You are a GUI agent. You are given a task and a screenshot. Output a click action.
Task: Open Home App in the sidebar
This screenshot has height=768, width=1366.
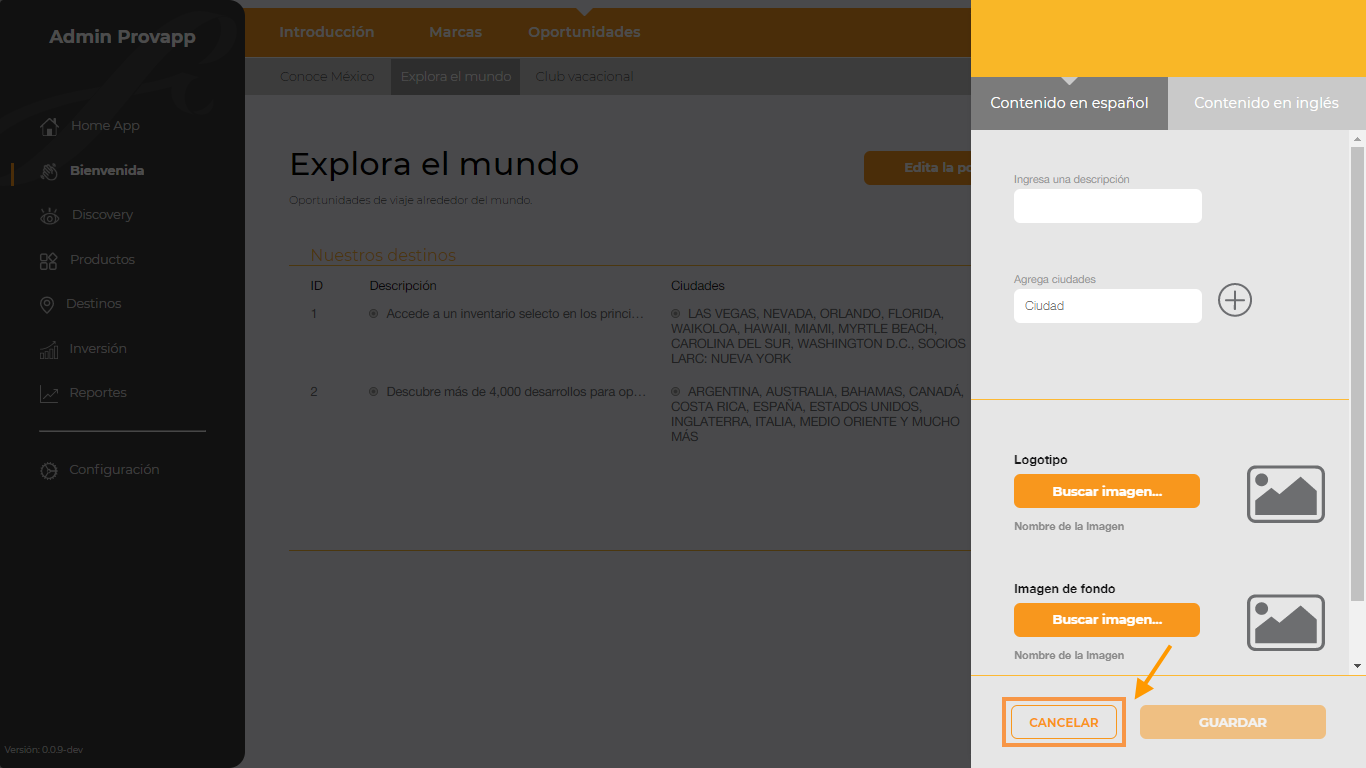(x=105, y=126)
